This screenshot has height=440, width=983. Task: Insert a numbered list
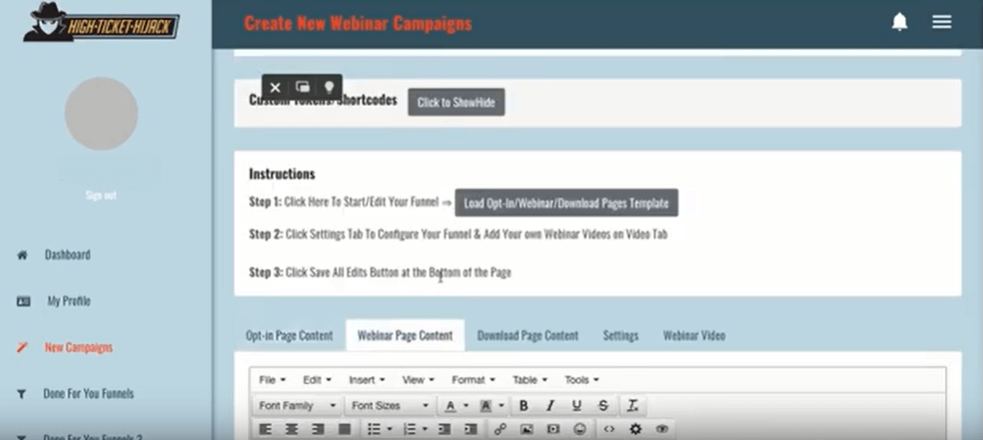click(409, 429)
